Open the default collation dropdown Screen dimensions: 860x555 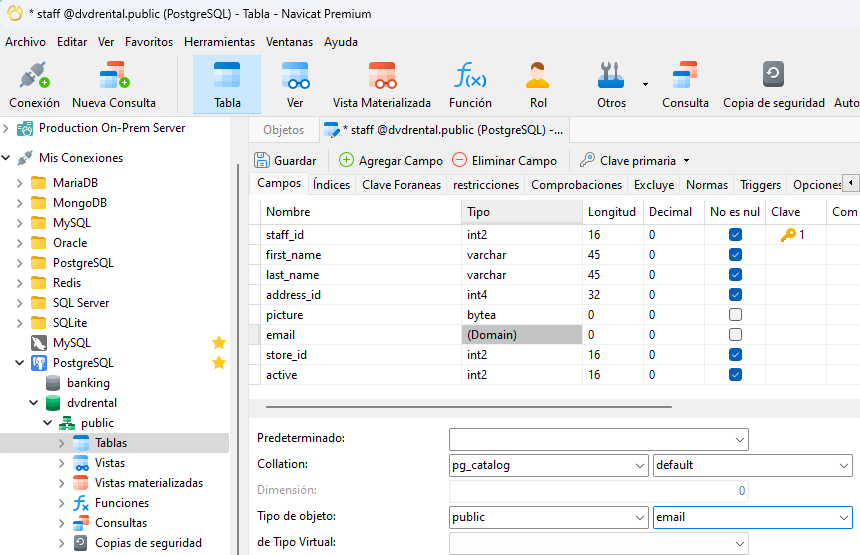(x=844, y=466)
